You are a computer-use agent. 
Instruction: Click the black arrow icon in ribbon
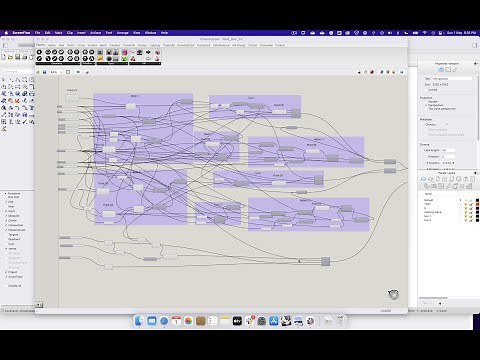click(148, 52)
